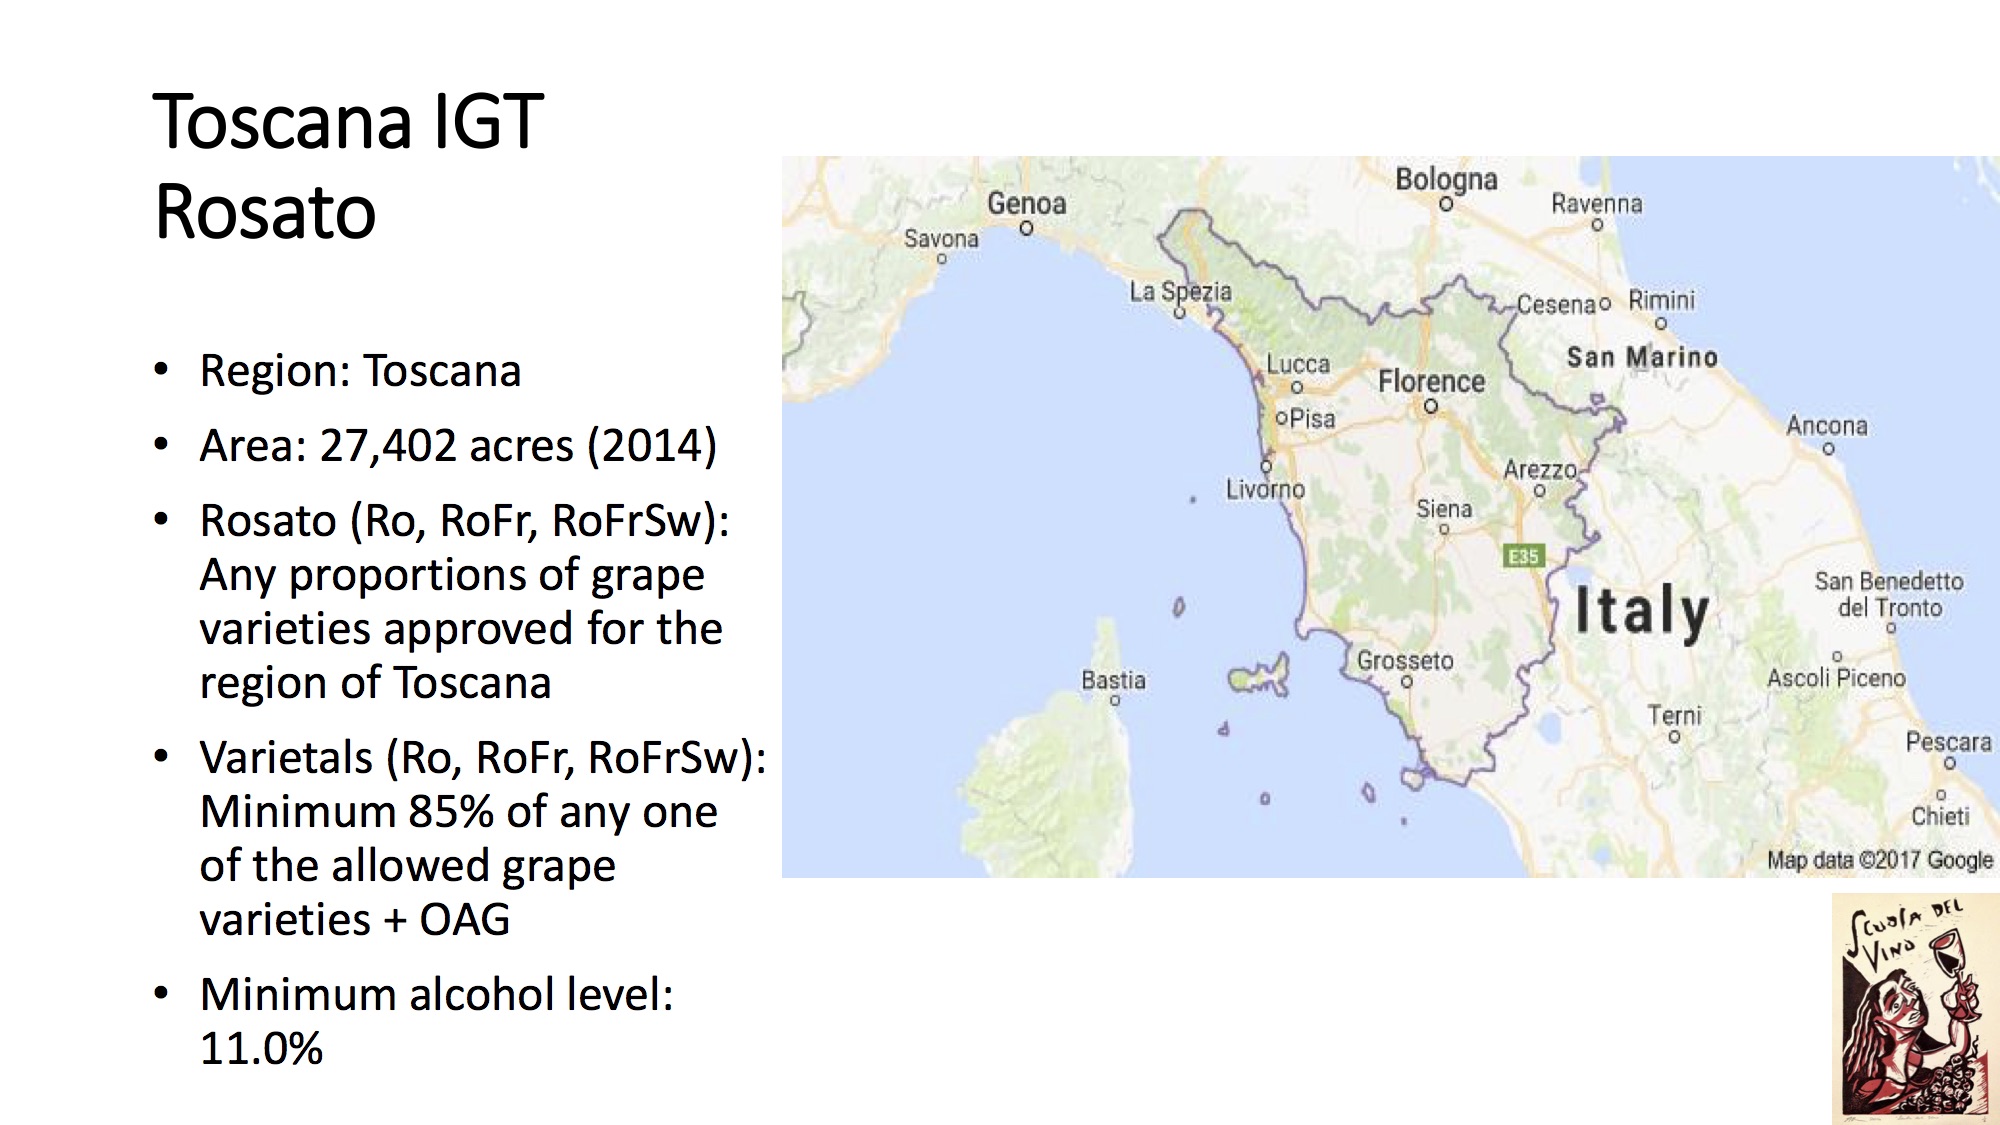Viewport: 2000px width, 1125px height.
Task: Select the Genoa city marker
Action: [x=1026, y=228]
